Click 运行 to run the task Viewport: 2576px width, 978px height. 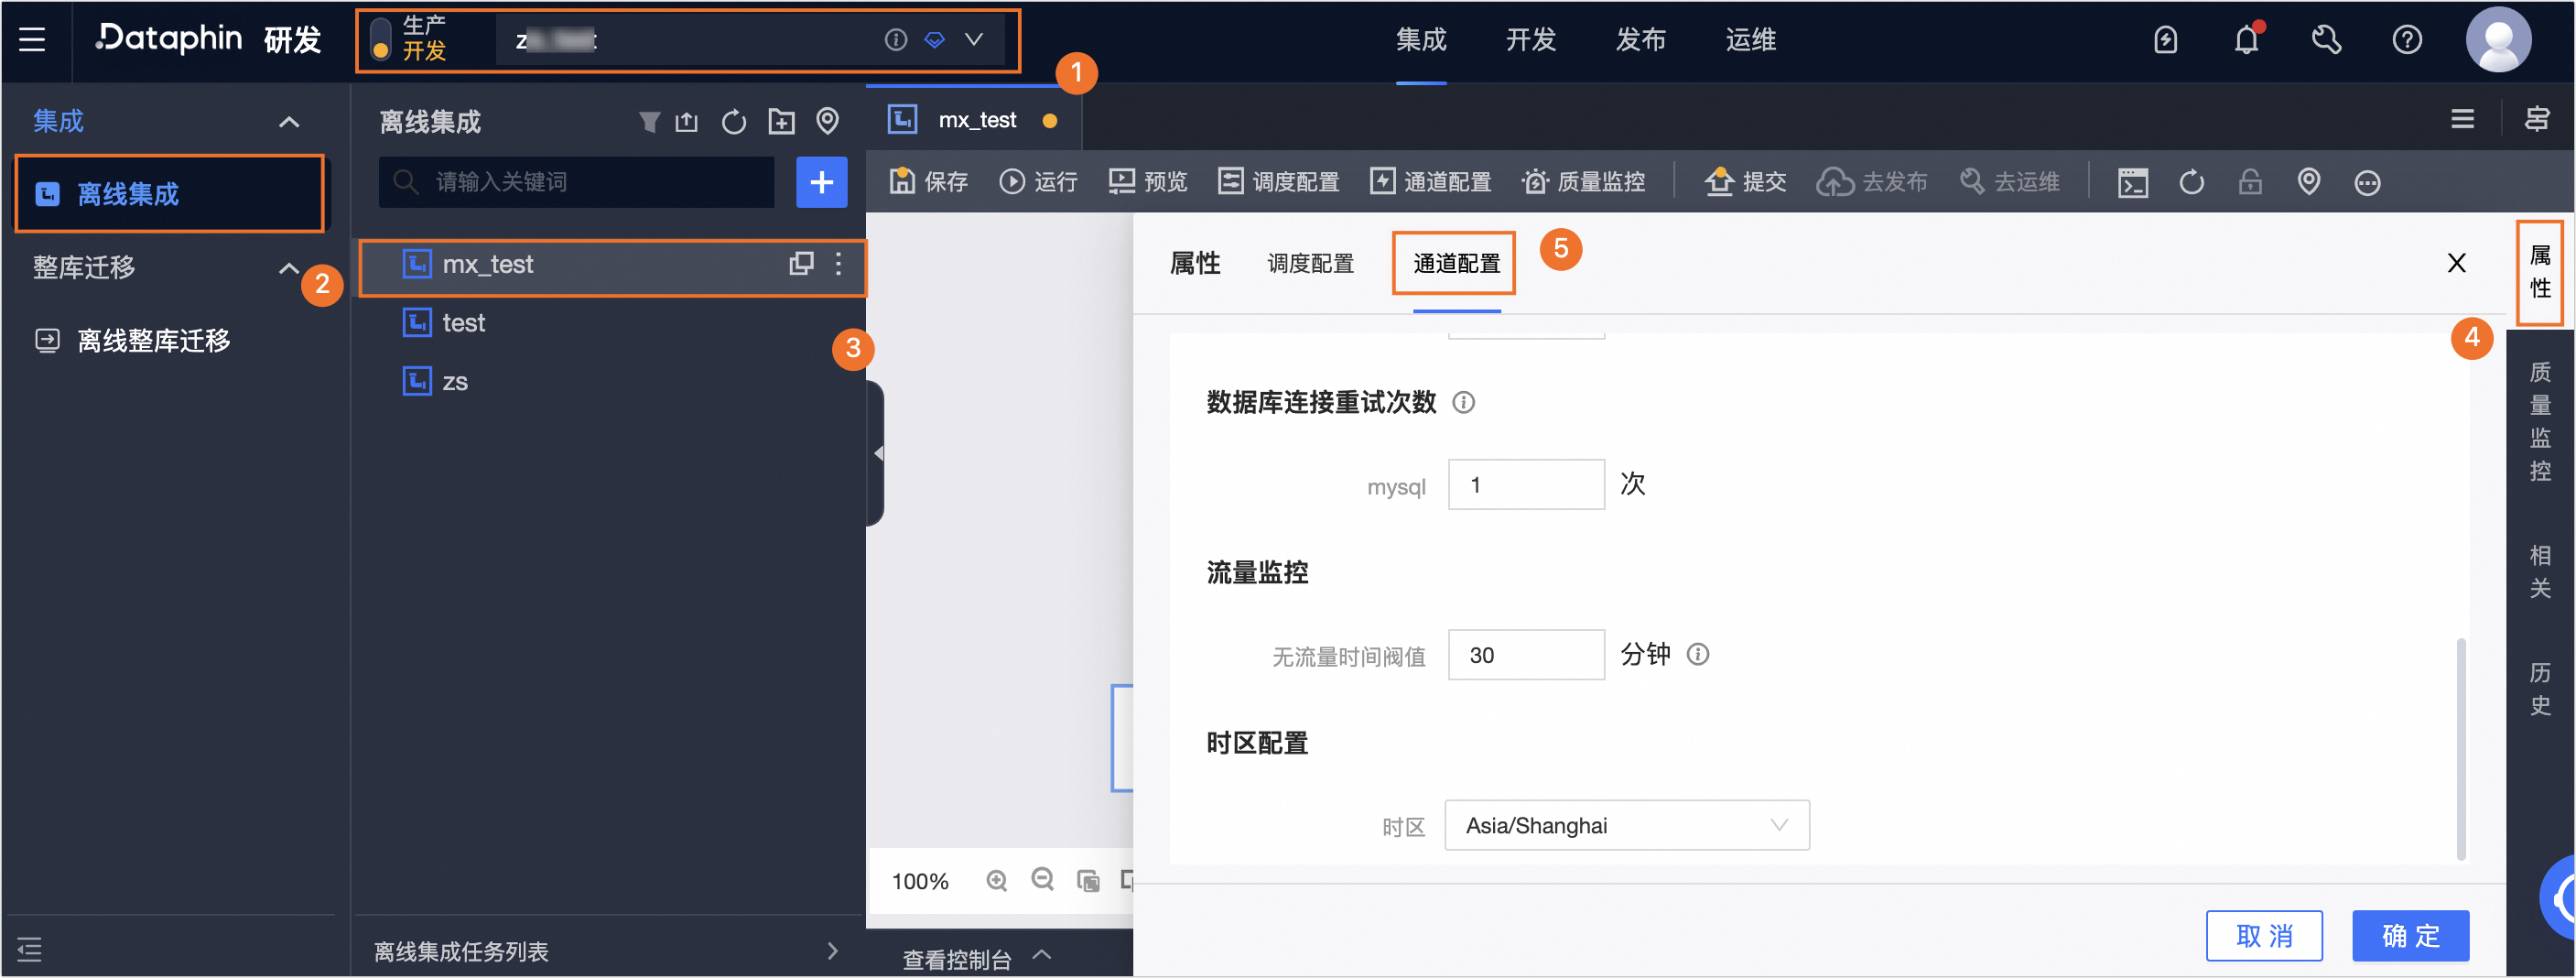[1038, 181]
